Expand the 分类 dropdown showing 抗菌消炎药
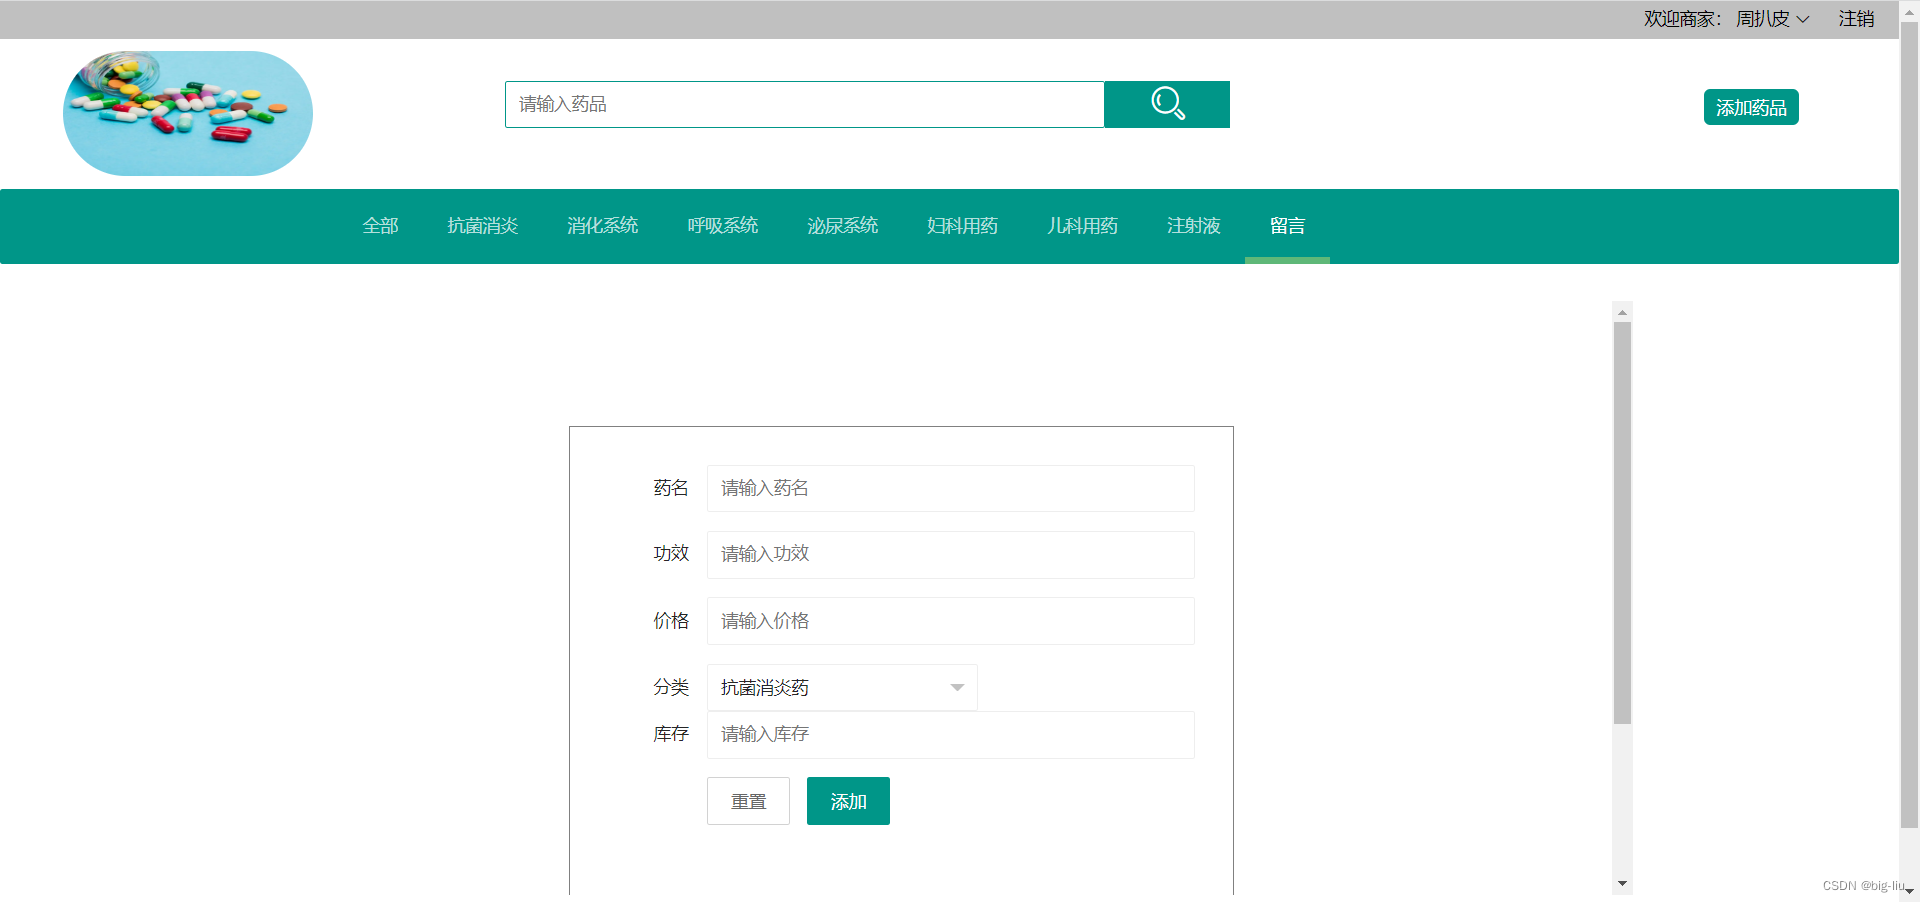Image resolution: width=1920 pixels, height=902 pixels. [842, 688]
